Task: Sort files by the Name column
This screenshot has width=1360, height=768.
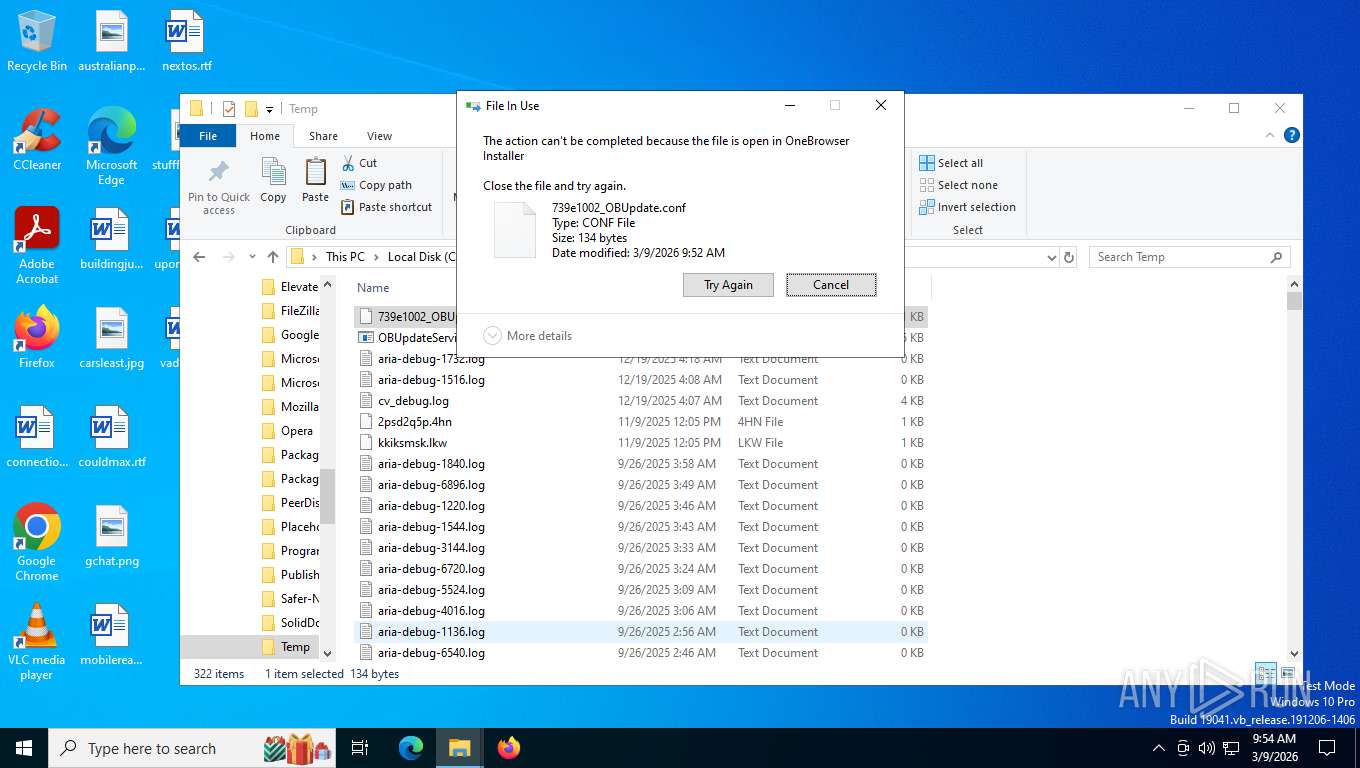Action: point(373,288)
